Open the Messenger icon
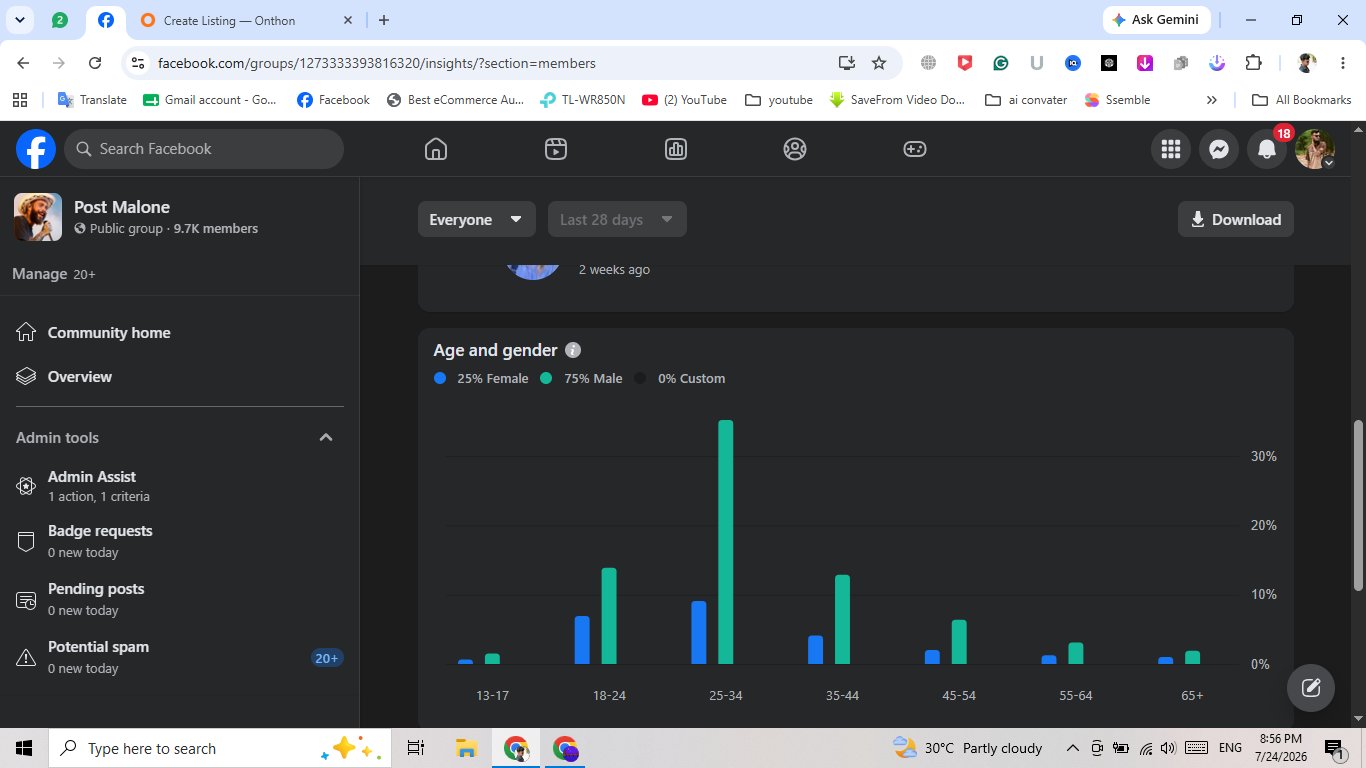This screenshot has width=1366, height=768. (x=1218, y=149)
